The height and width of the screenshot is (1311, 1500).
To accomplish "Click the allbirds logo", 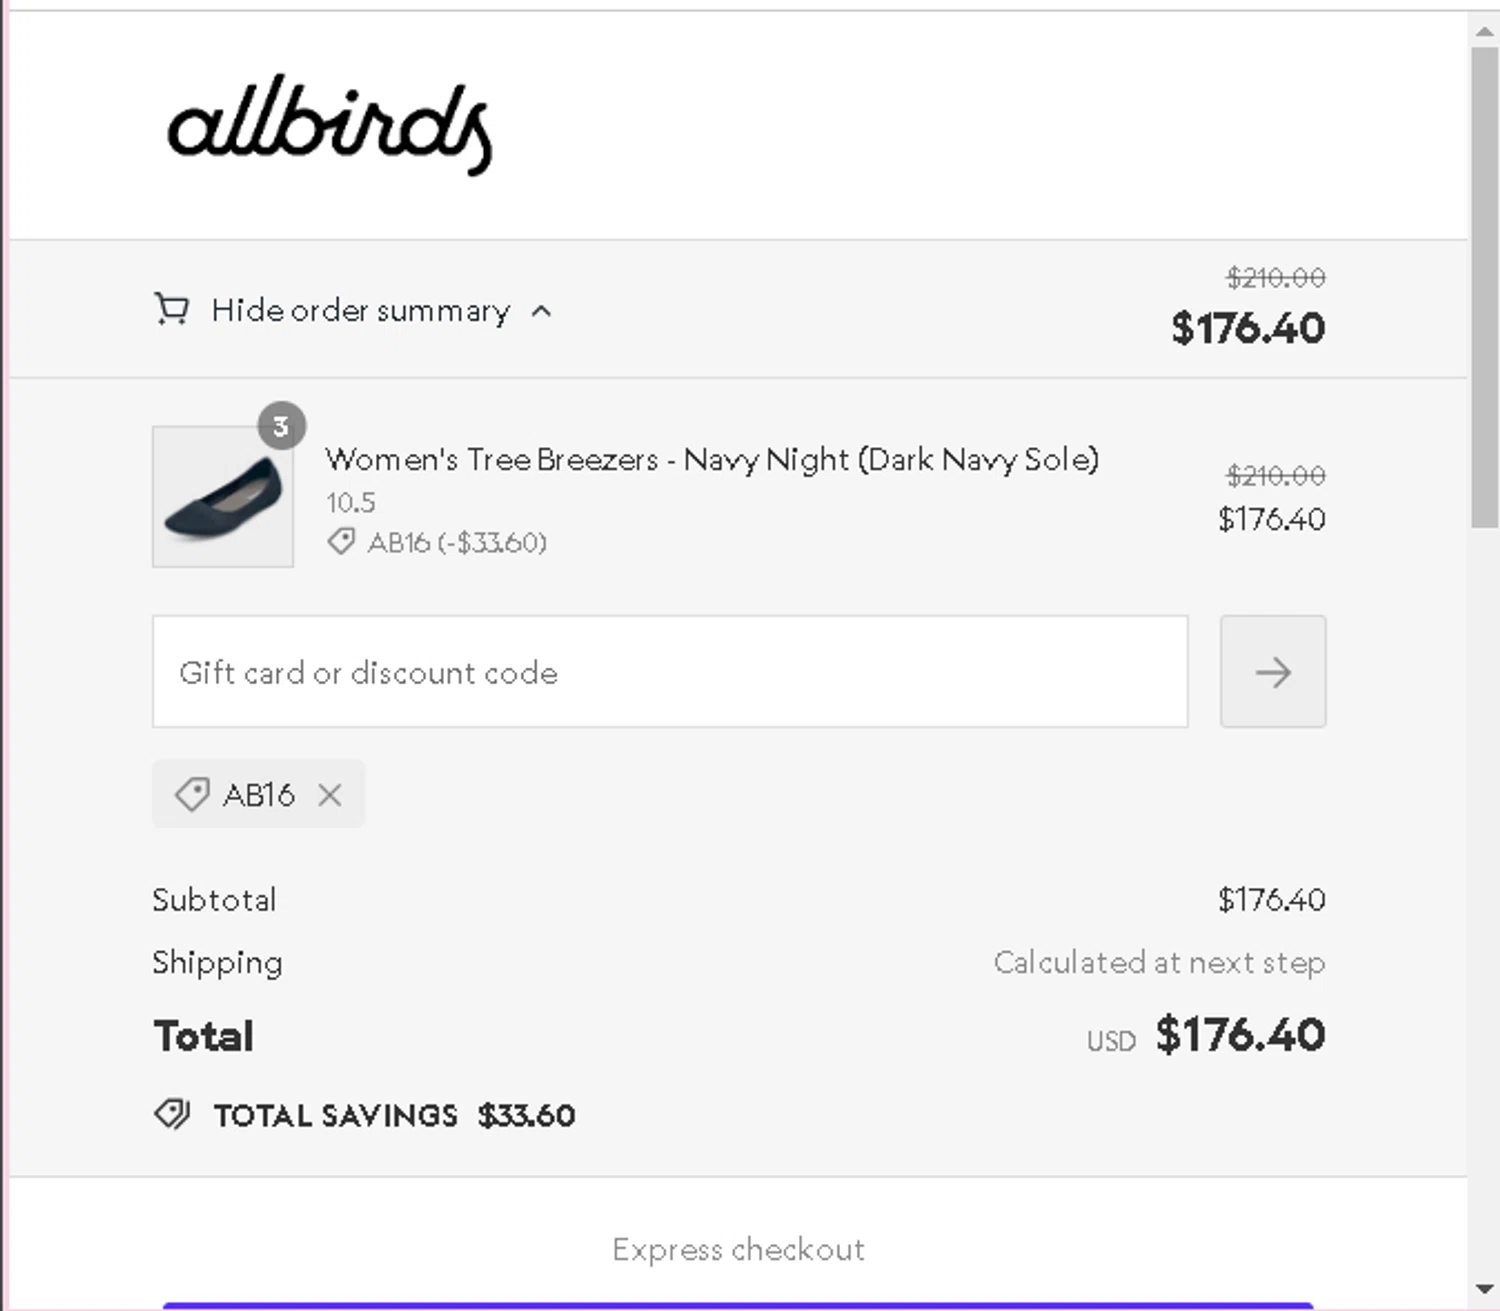I will 330,125.
